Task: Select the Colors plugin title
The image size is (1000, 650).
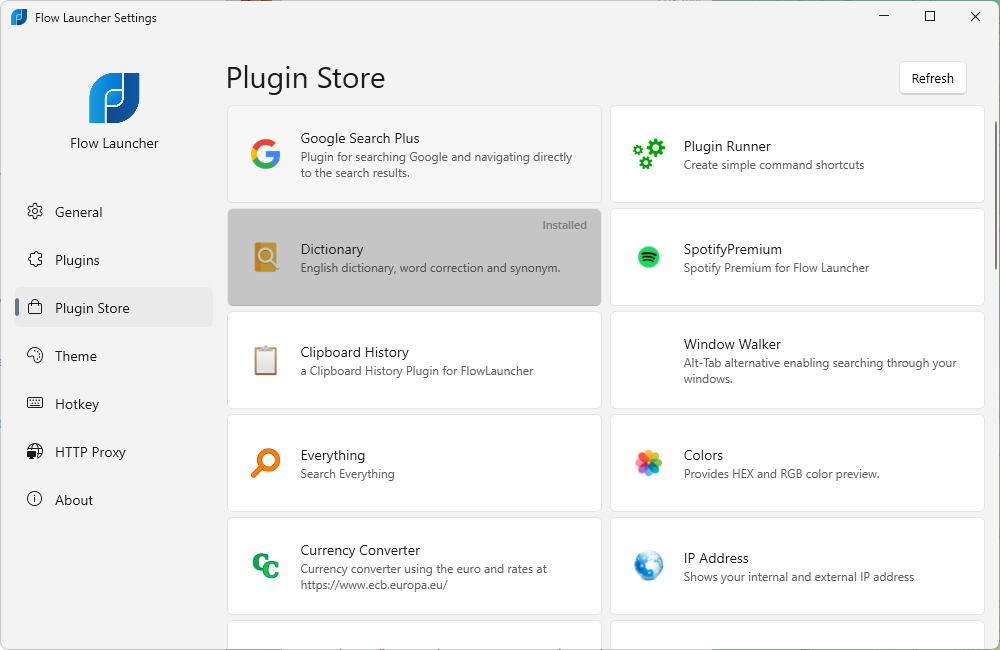Action: [703, 455]
